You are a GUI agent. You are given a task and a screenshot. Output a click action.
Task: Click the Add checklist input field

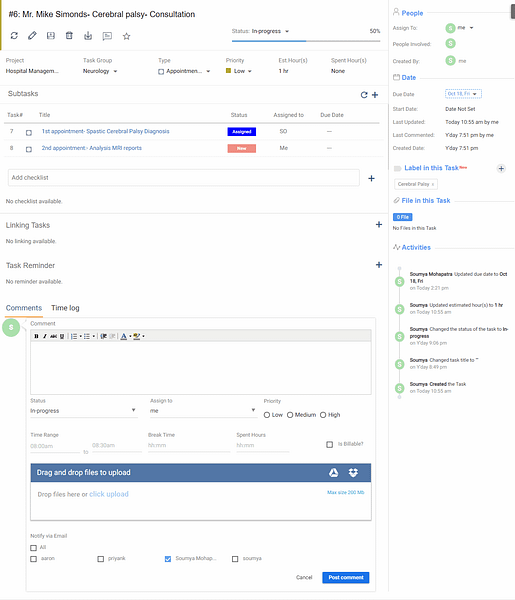(x=184, y=178)
